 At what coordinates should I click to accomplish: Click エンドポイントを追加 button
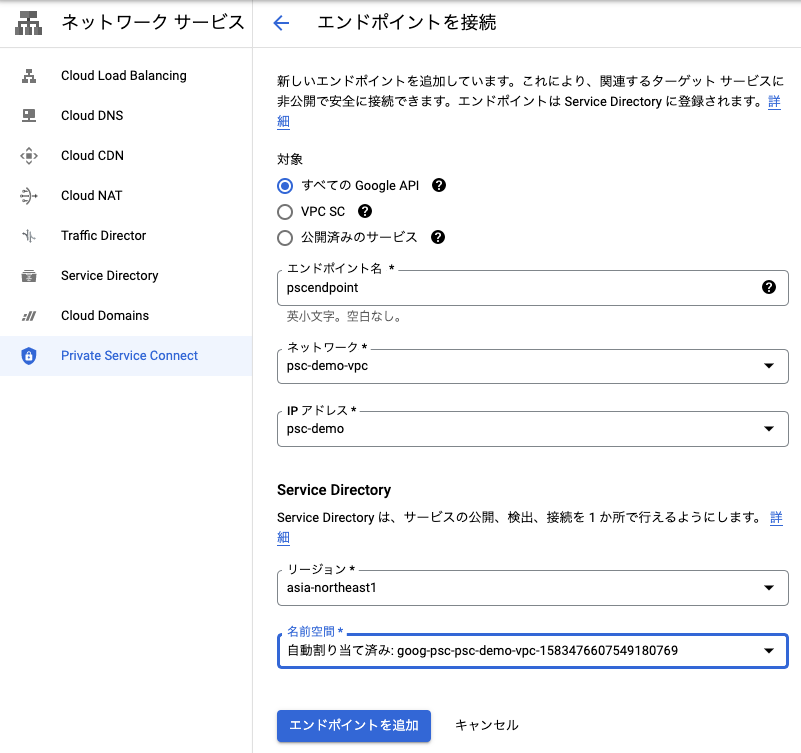[353, 725]
